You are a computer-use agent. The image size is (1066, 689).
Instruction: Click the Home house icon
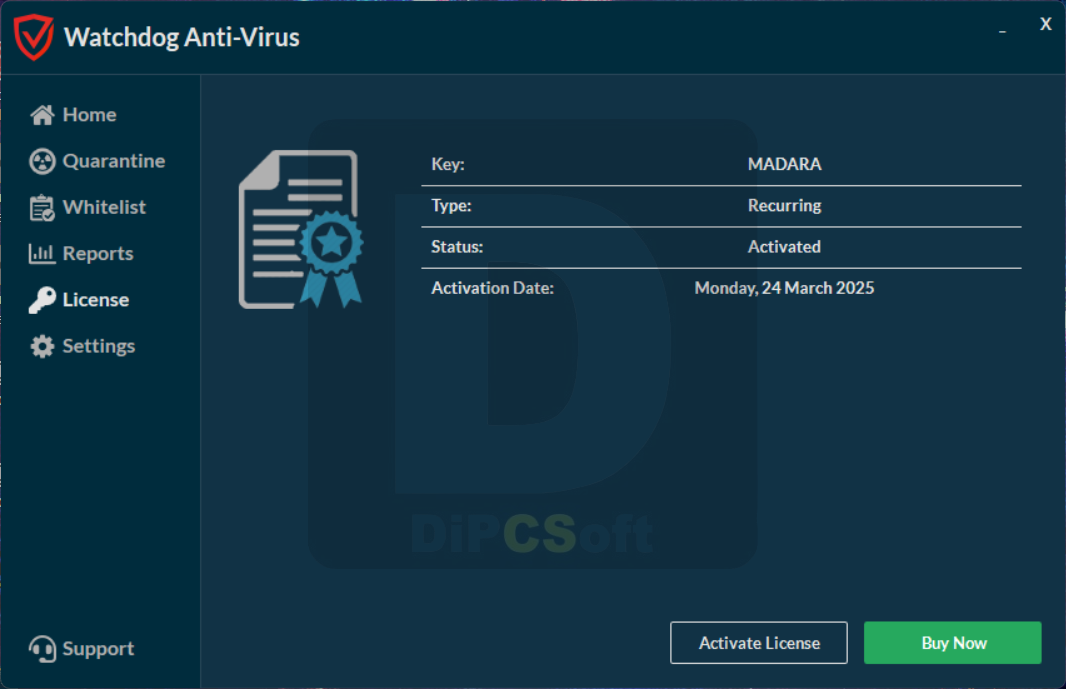pos(42,115)
